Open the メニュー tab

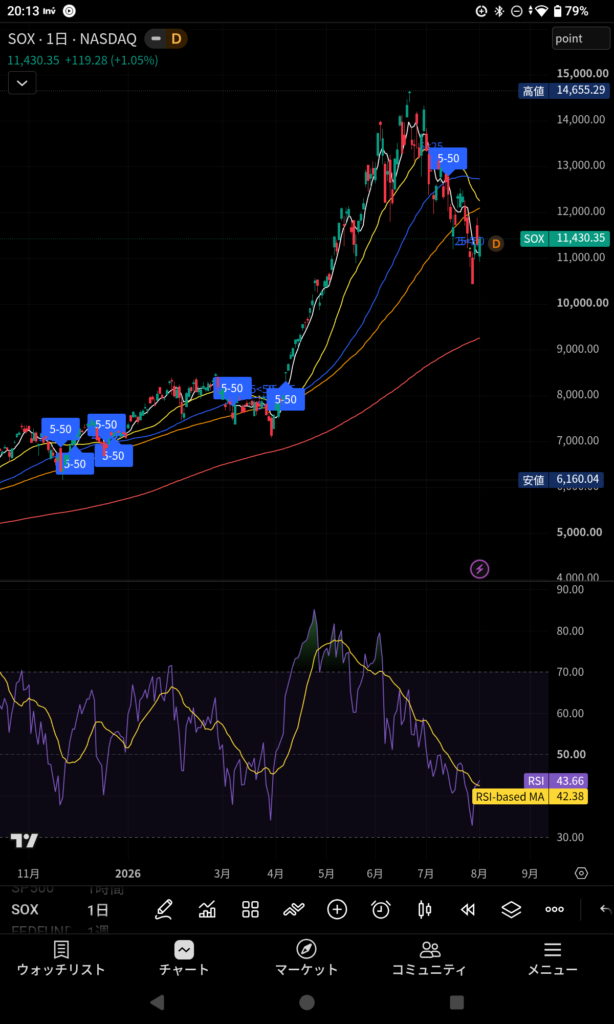tap(553, 958)
